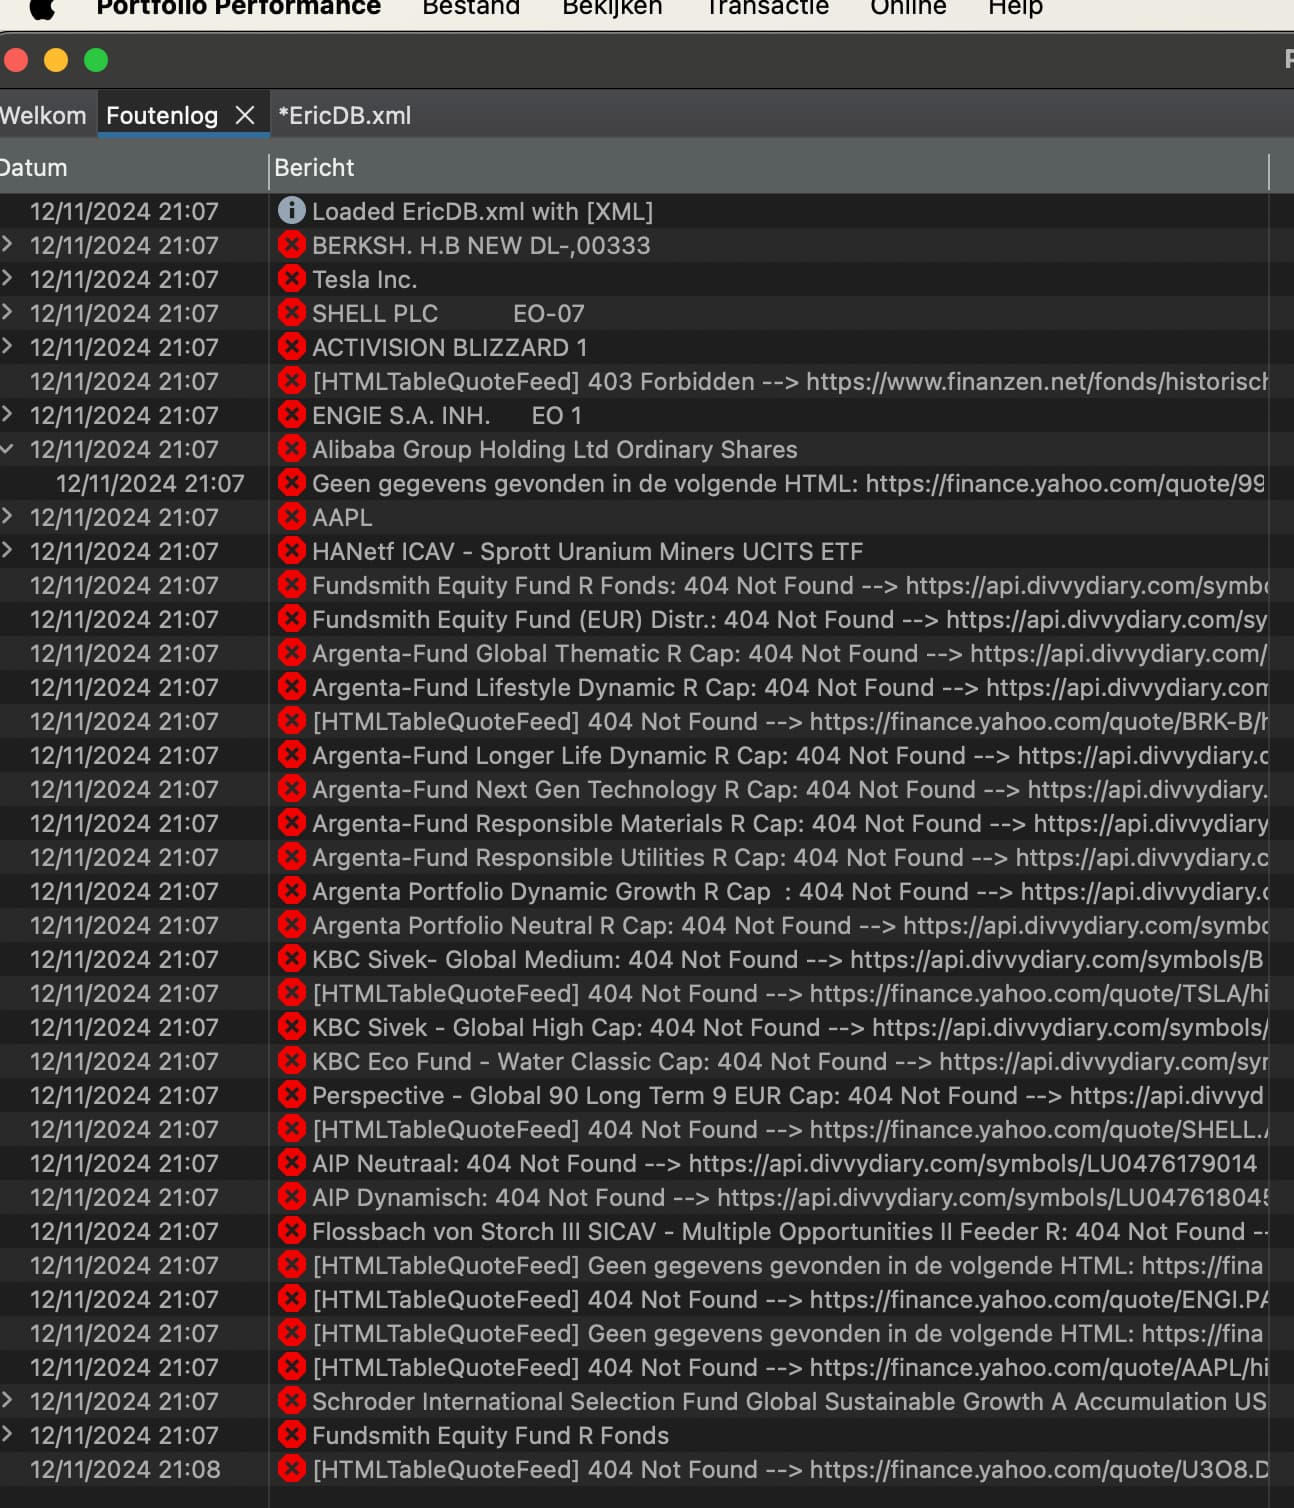Image resolution: width=1294 pixels, height=1508 pixels.
Task: Click the error icon beside Tesla Inc.
Action: point(291,278)
